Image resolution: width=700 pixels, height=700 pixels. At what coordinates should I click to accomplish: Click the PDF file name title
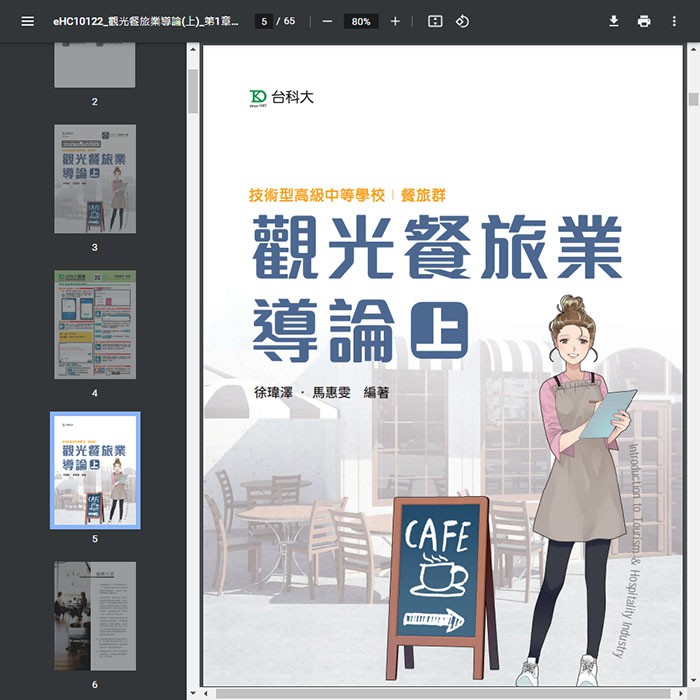coord(145,21)
